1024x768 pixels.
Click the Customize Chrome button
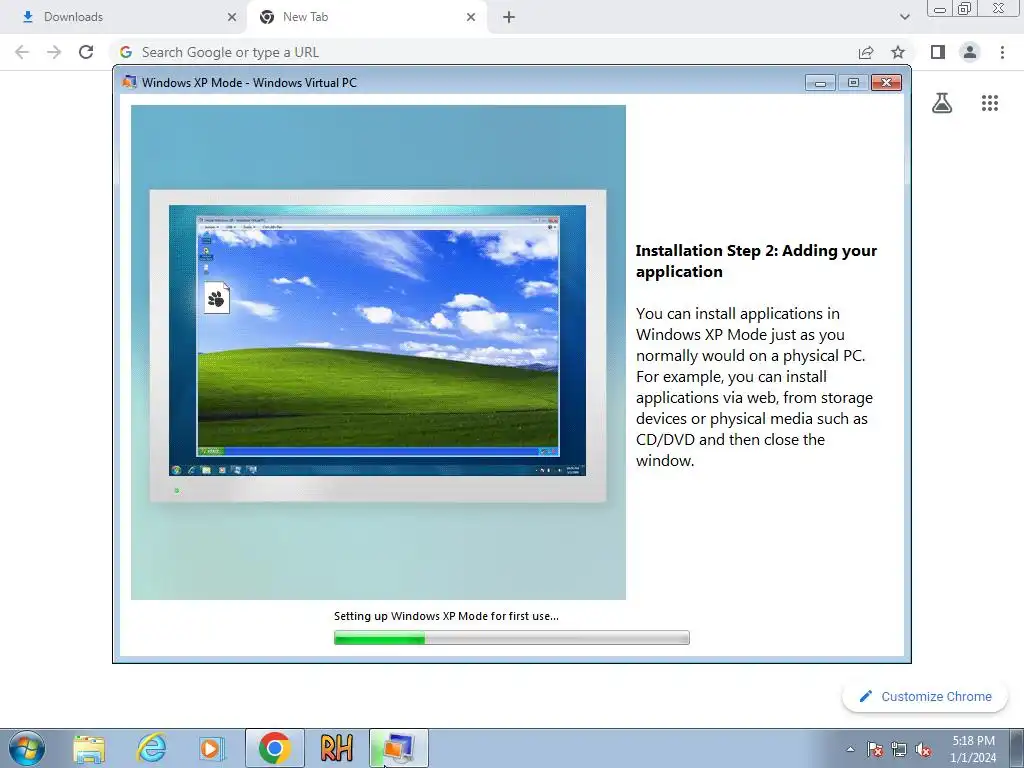pyautogui.click(x=925, y=696)
